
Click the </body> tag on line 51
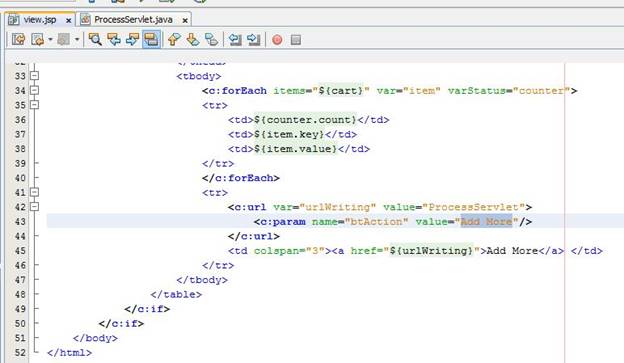click(x=95, y=338)
